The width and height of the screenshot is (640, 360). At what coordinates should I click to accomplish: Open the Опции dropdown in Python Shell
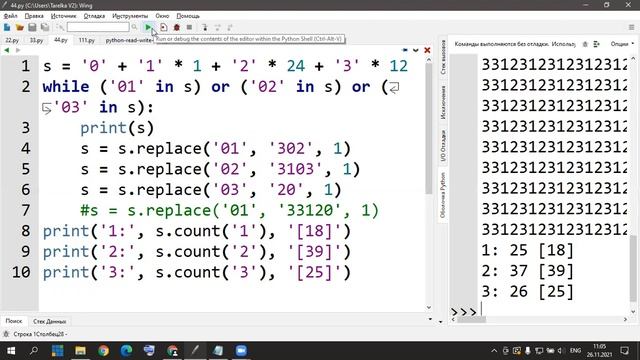pos(622,44)
